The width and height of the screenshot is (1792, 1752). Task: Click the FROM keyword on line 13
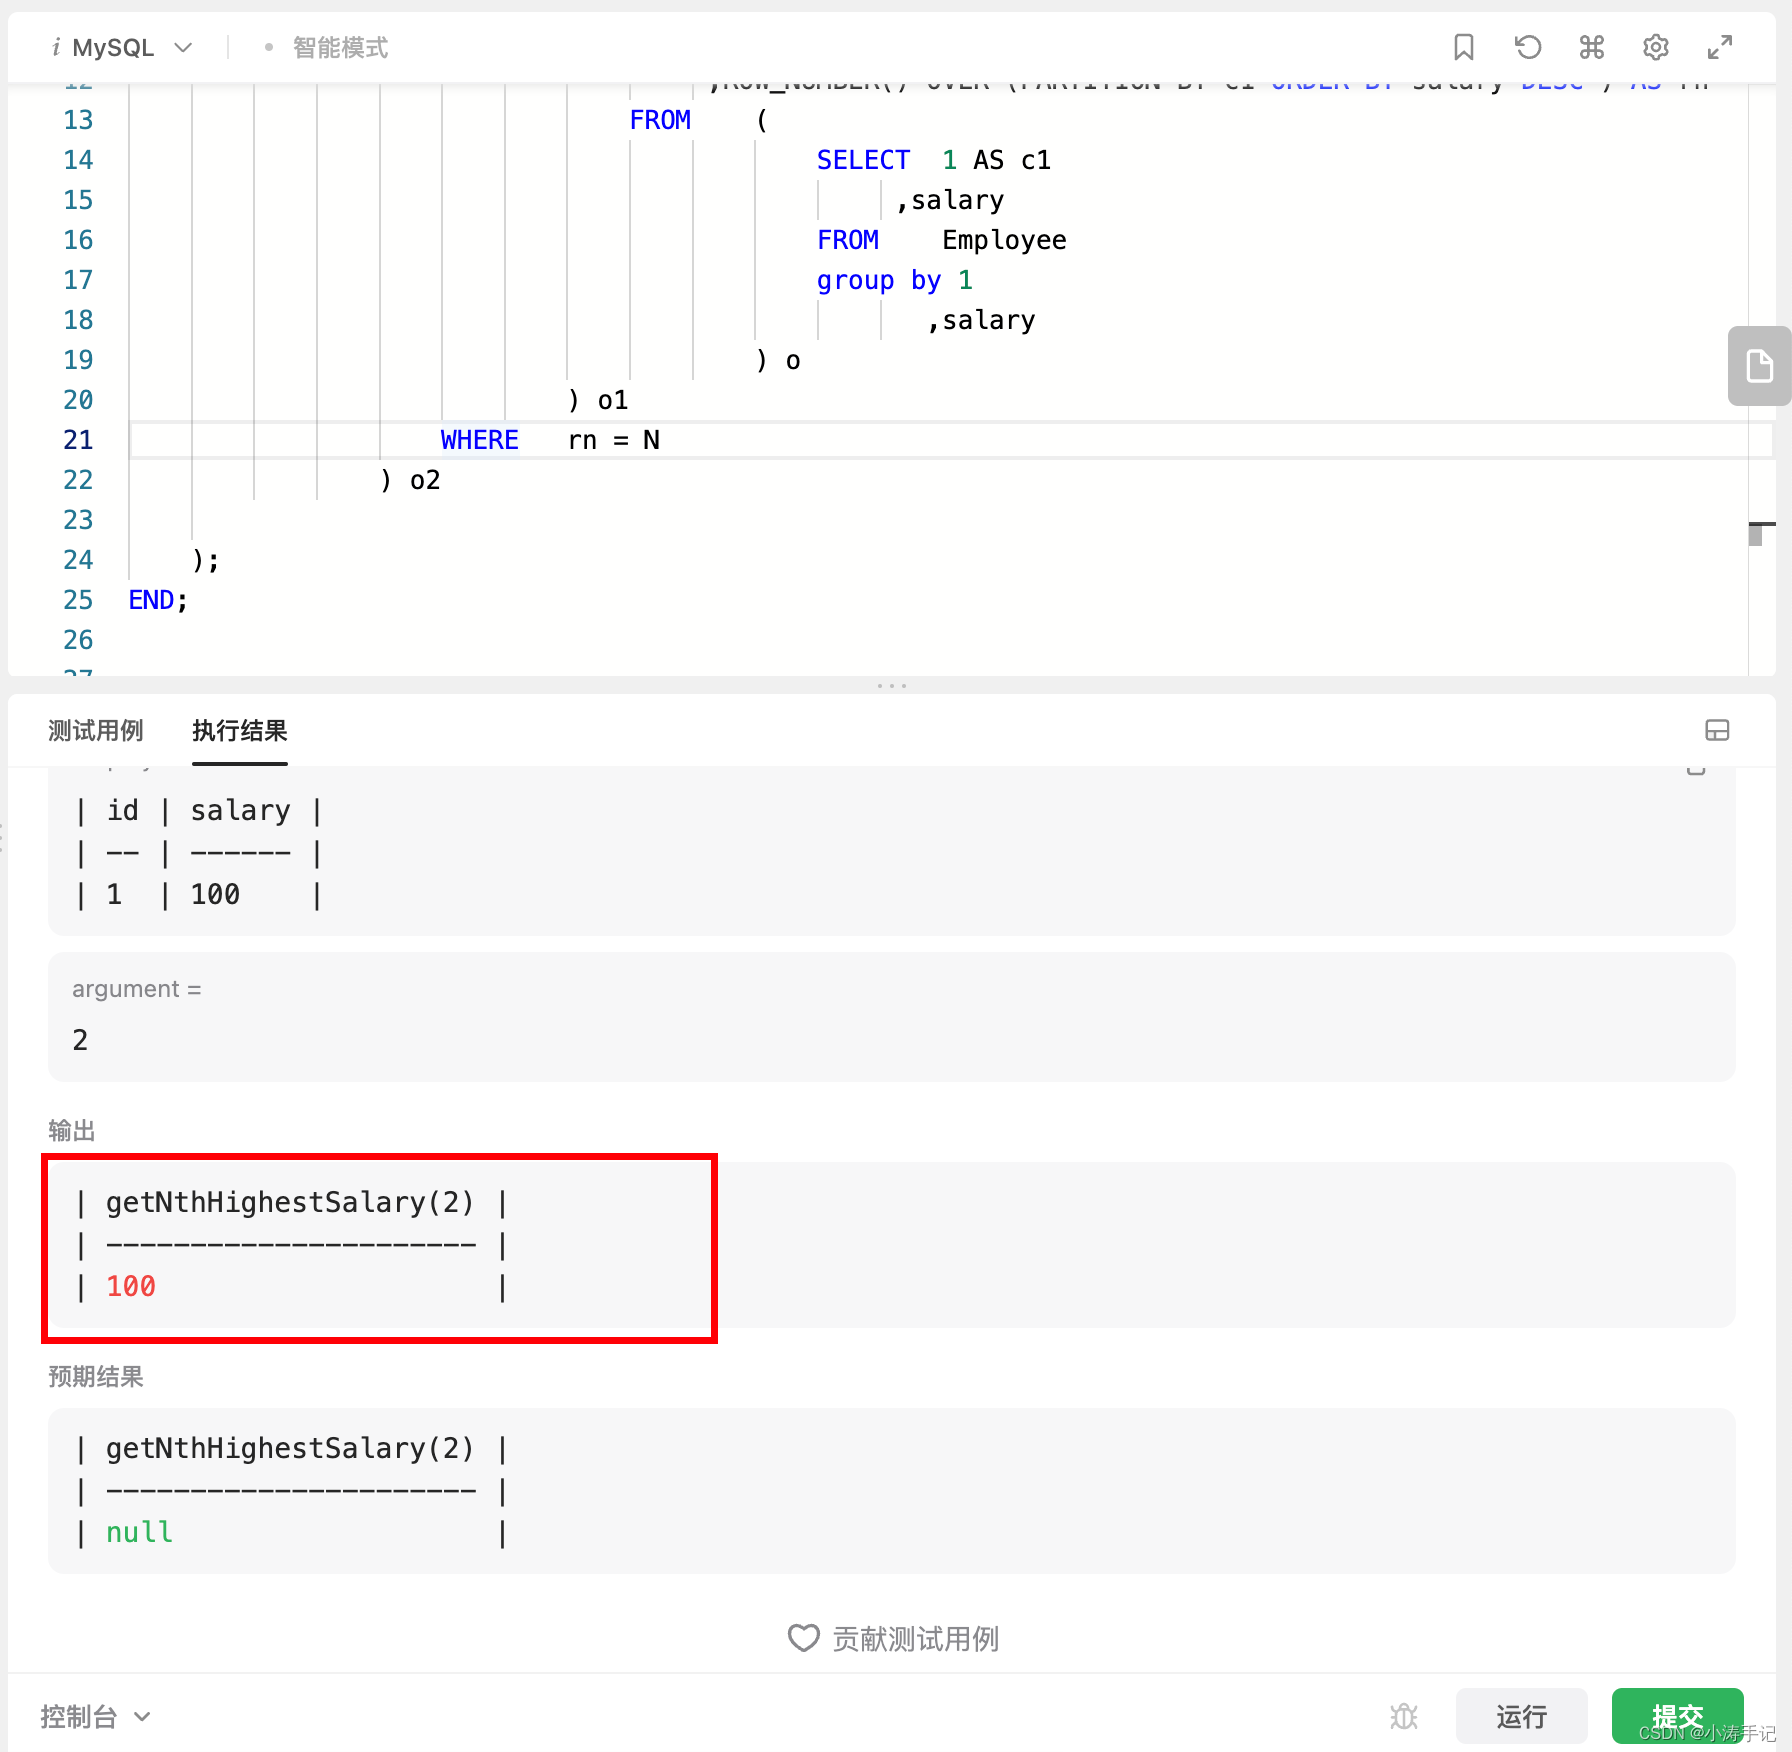point(660,120)
